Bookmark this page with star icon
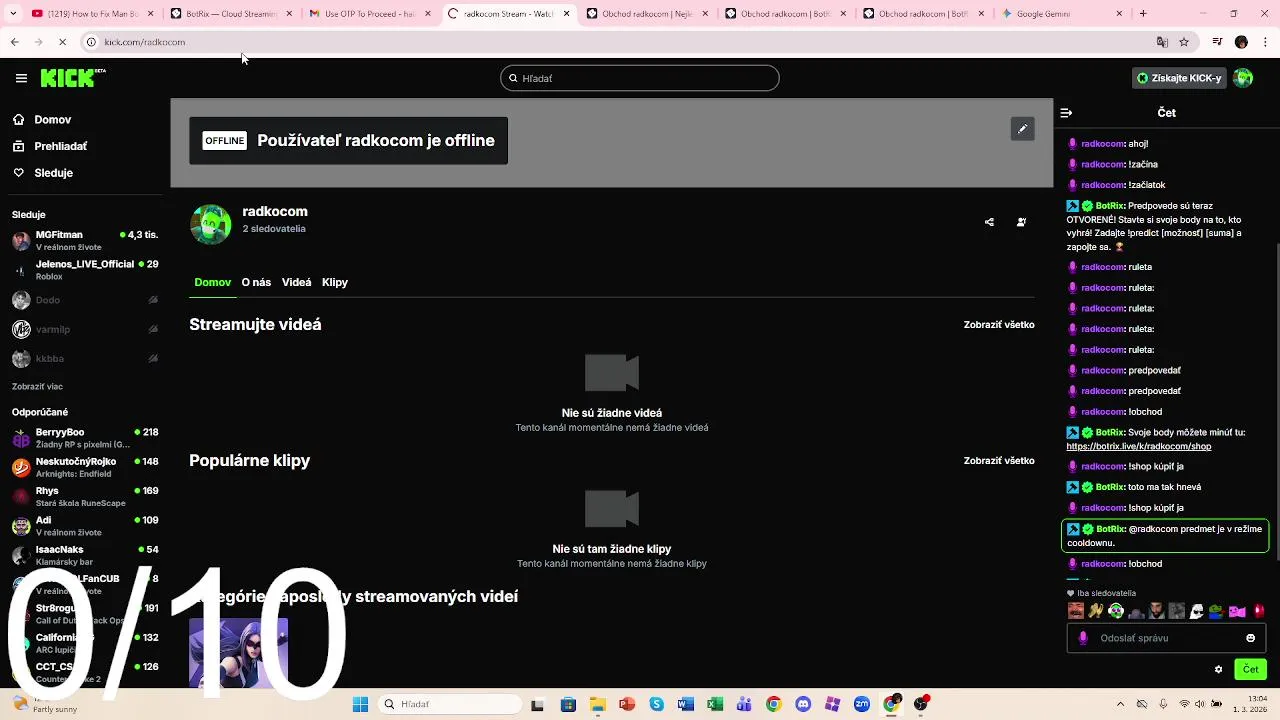Viewport: 1280px width, 720px height. click(x=1184, y=42)
